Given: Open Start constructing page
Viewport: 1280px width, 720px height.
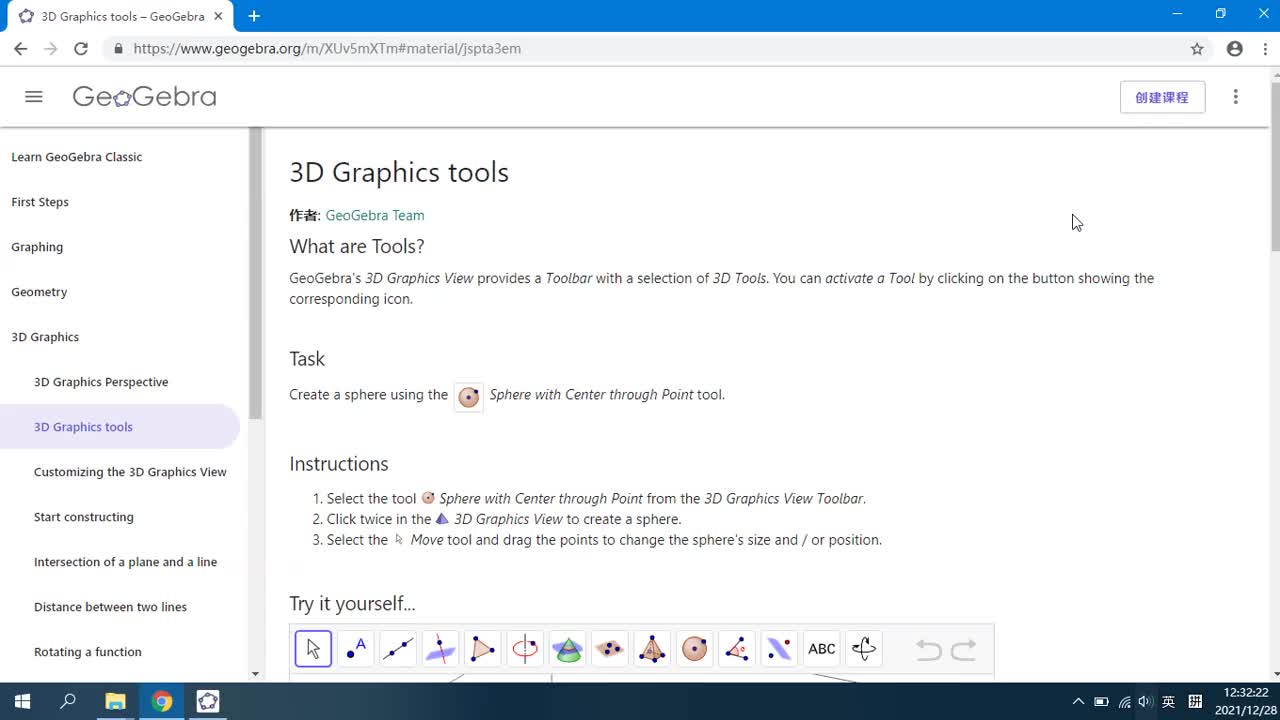Looking at the screenshot, I should [84, 517].
